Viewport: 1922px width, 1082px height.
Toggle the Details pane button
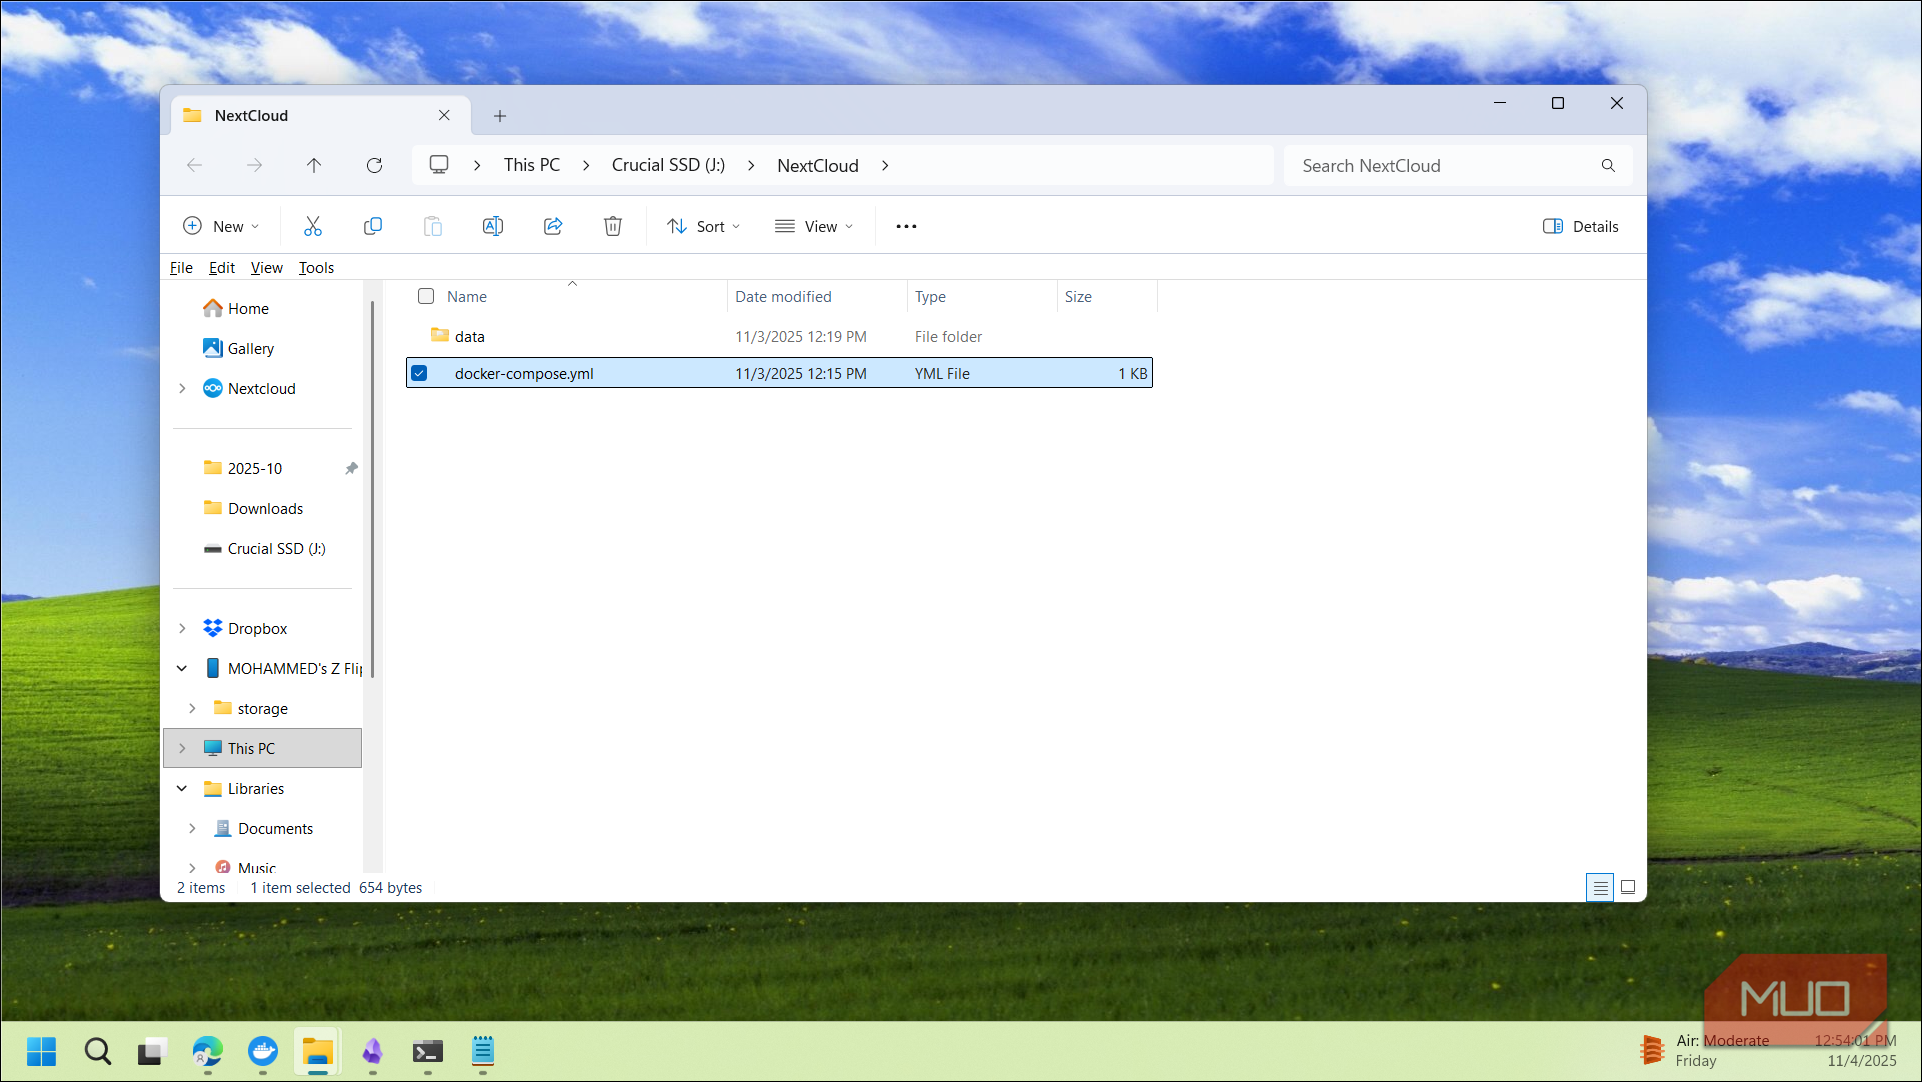[x=1581, y=227]
